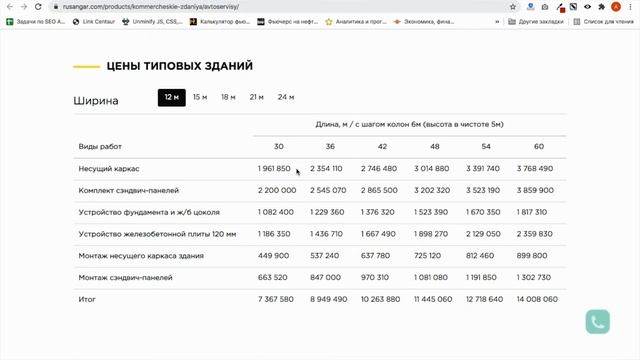
Task: Switch to the 15 м width tab
Action: (x=200, y=98)
